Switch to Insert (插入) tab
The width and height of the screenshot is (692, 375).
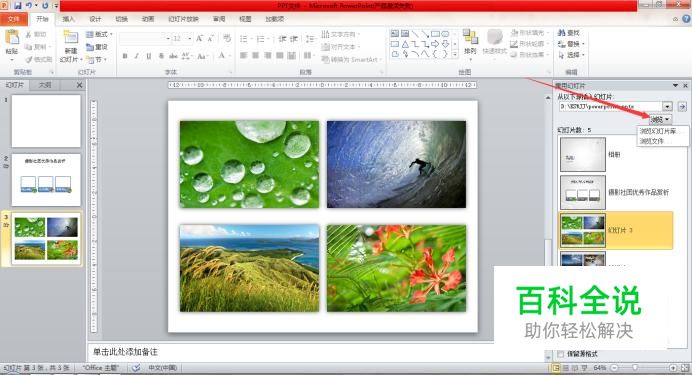coord(68,19)
